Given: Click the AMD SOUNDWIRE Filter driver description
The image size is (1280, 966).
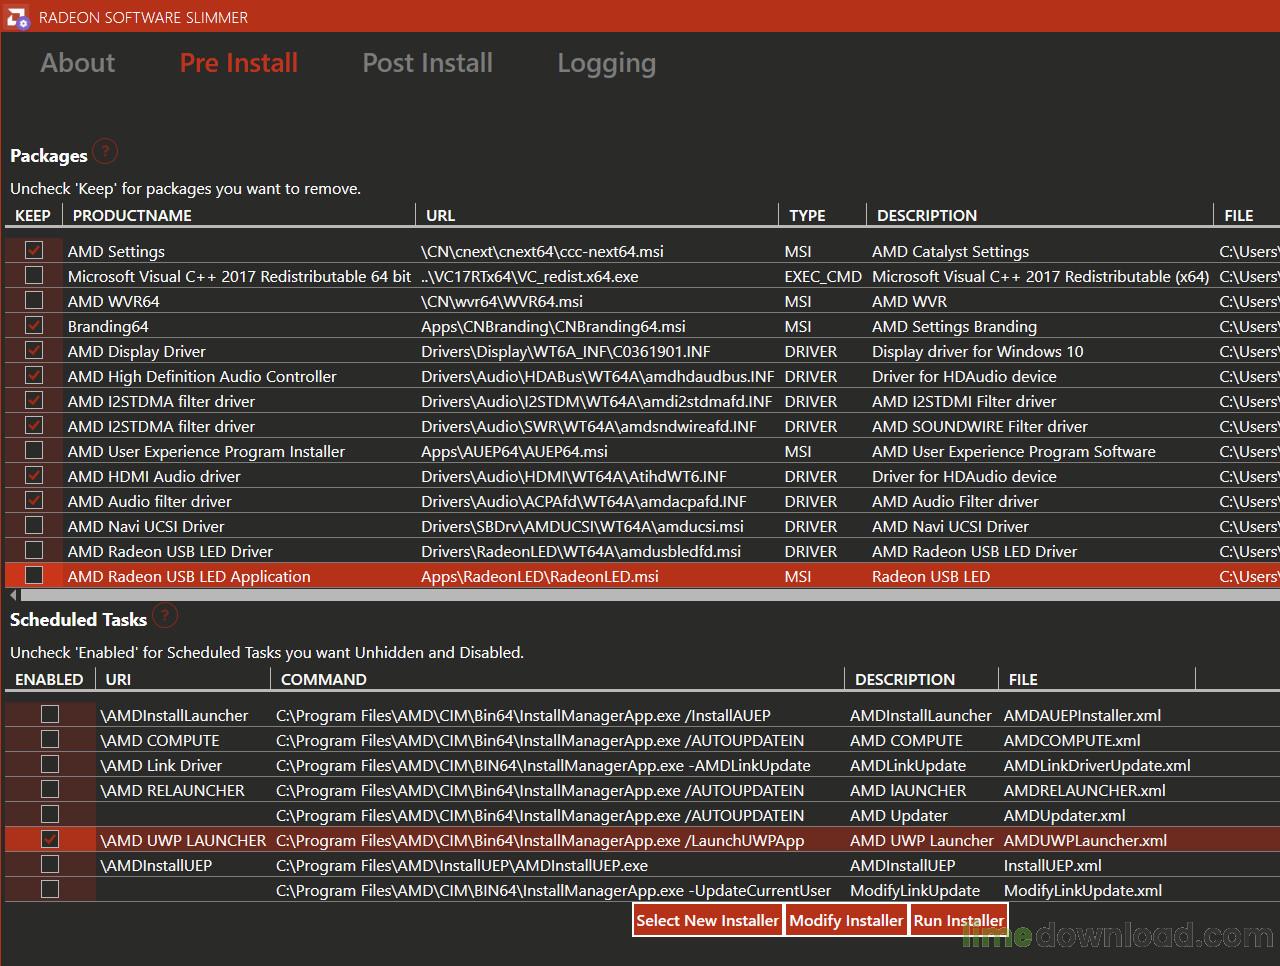Looking at the screenshot, I should point(979,426).
